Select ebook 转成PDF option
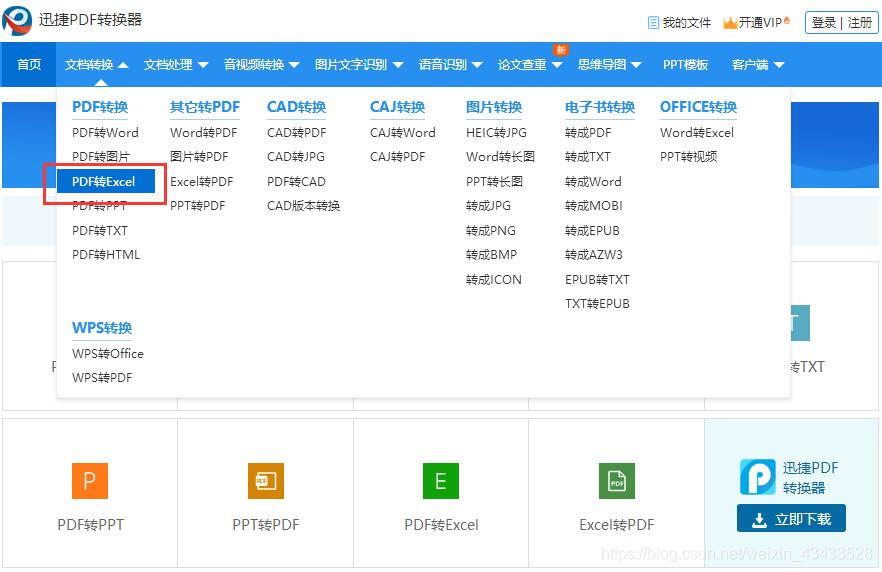 [588, 133]
